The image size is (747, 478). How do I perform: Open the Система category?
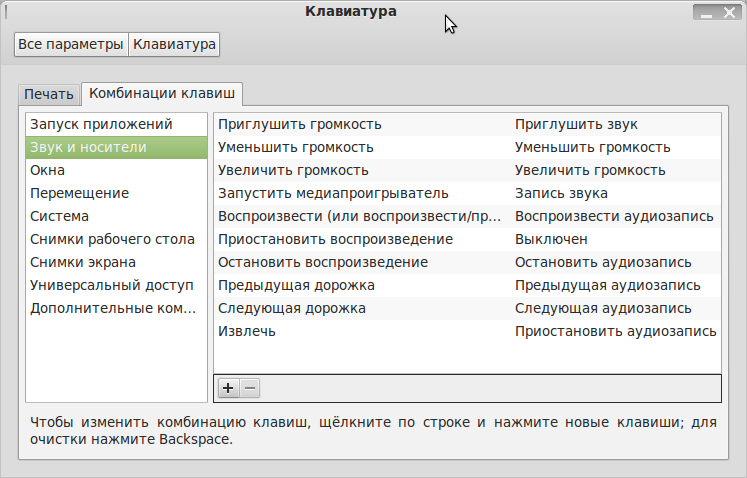(59, 216)
